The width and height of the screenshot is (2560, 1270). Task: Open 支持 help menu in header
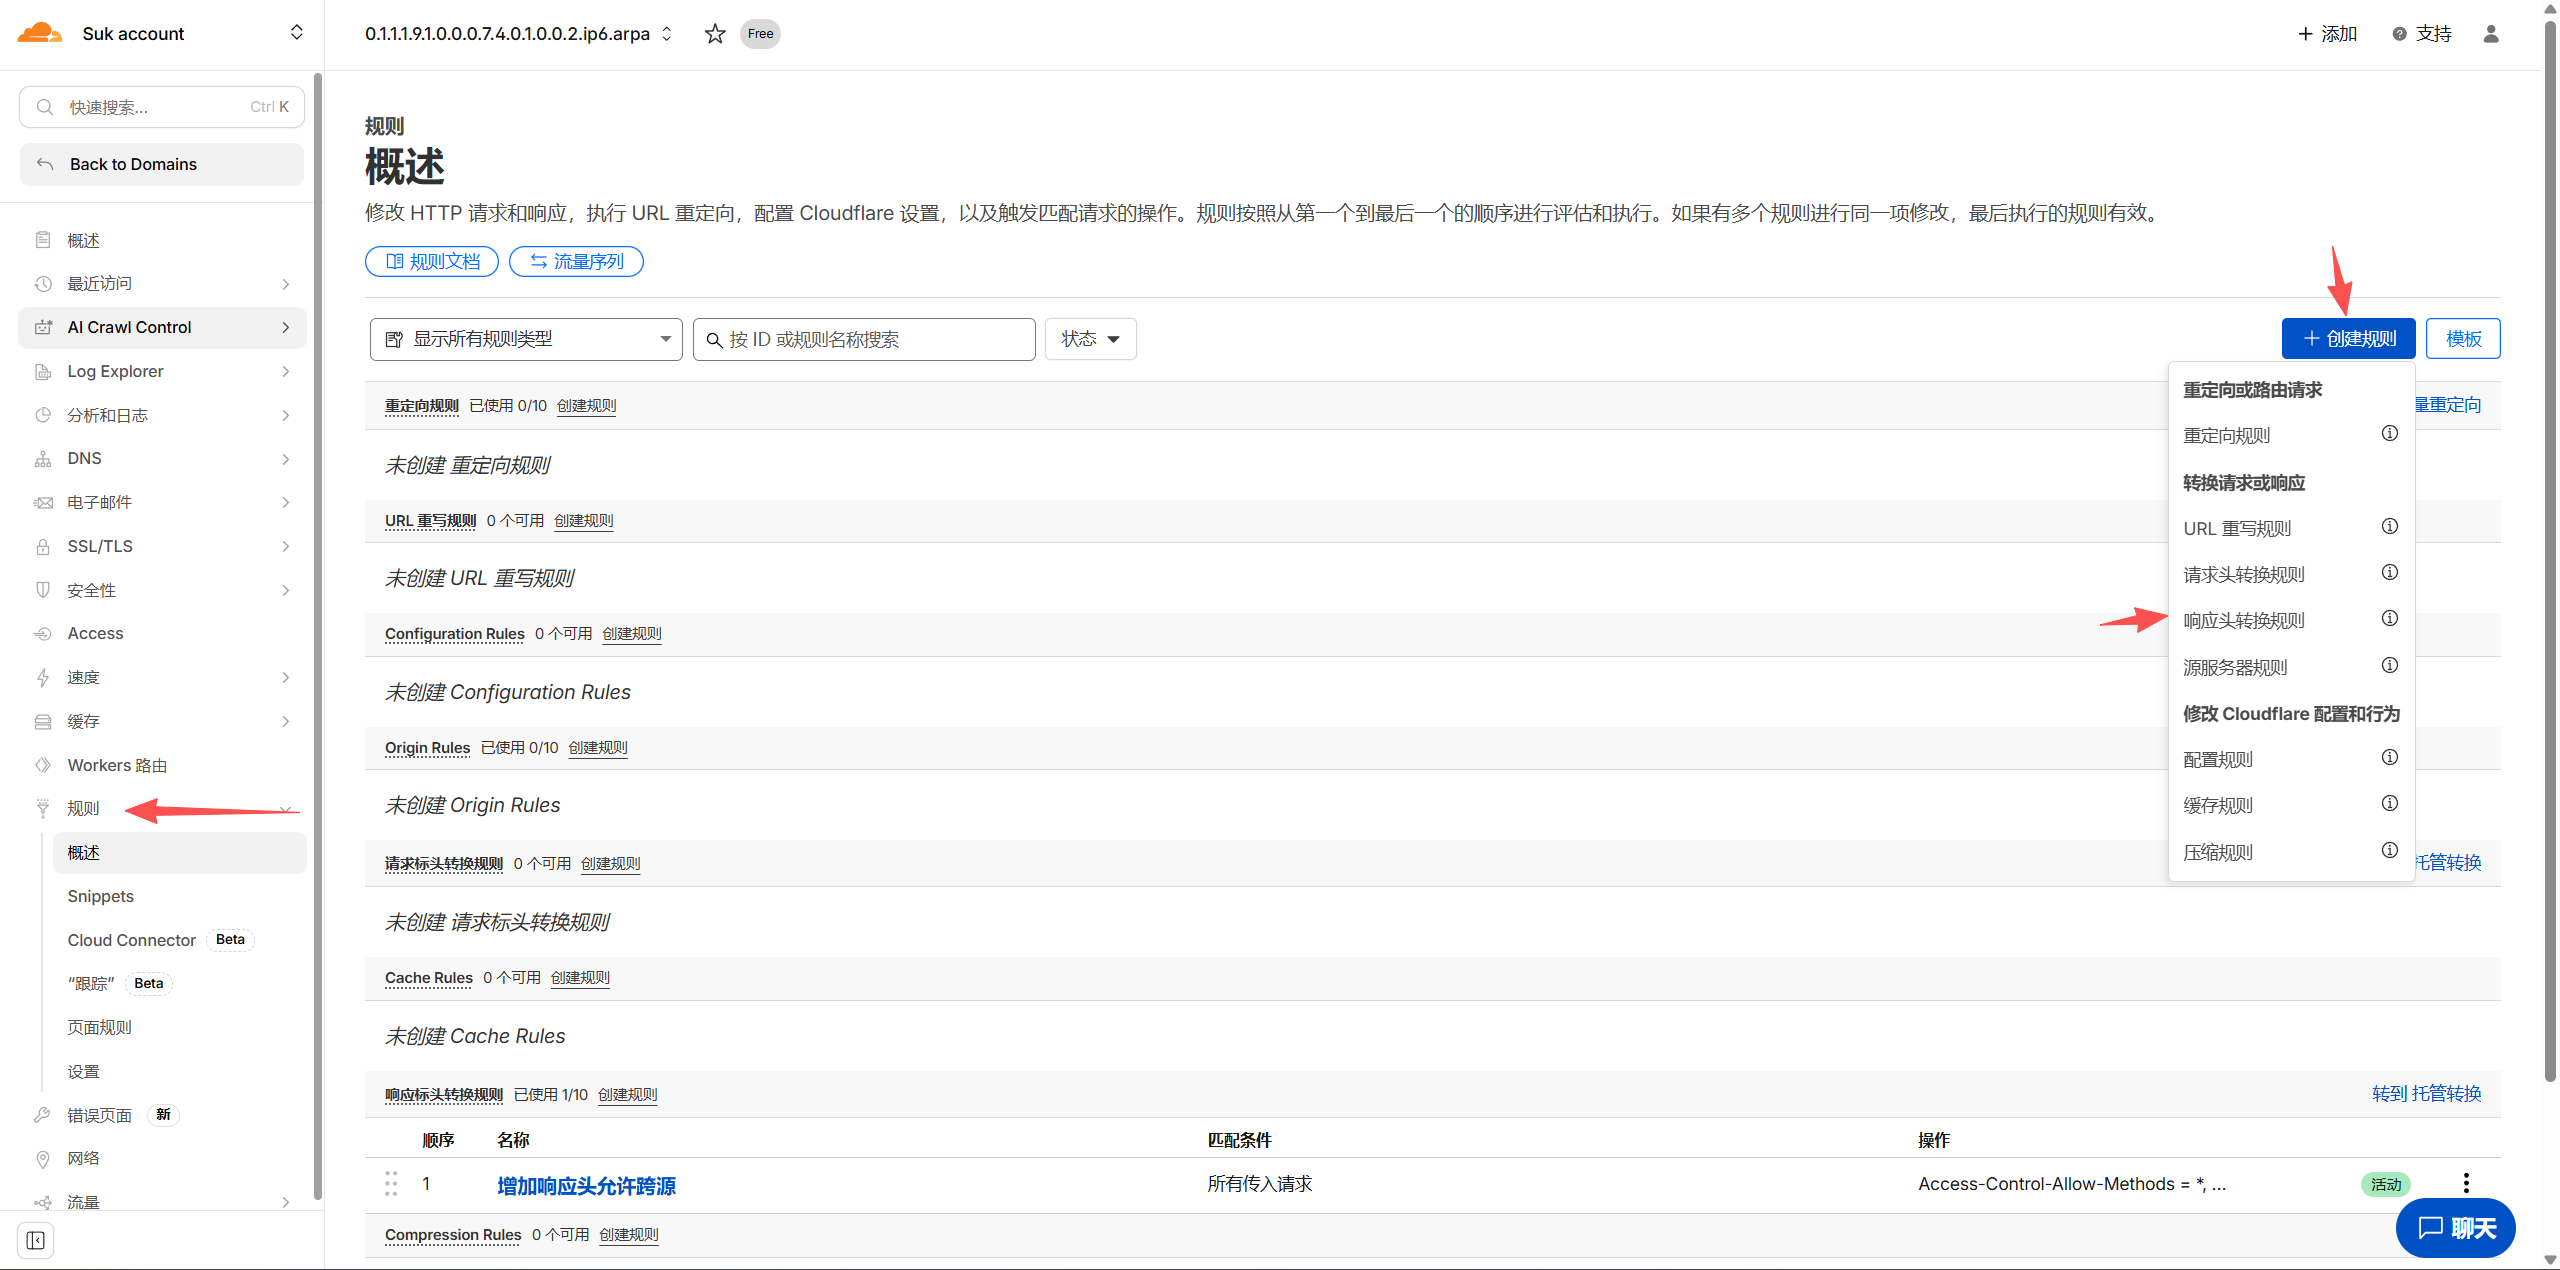[x=2422, y=34]
